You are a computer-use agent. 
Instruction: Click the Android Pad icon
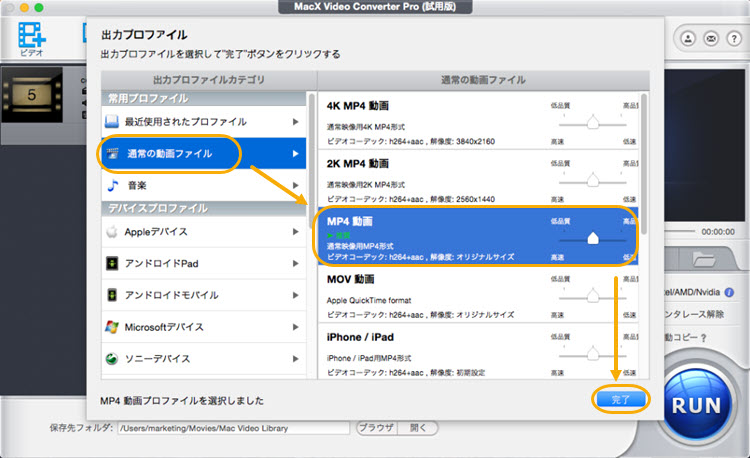[x=111, y=263]
